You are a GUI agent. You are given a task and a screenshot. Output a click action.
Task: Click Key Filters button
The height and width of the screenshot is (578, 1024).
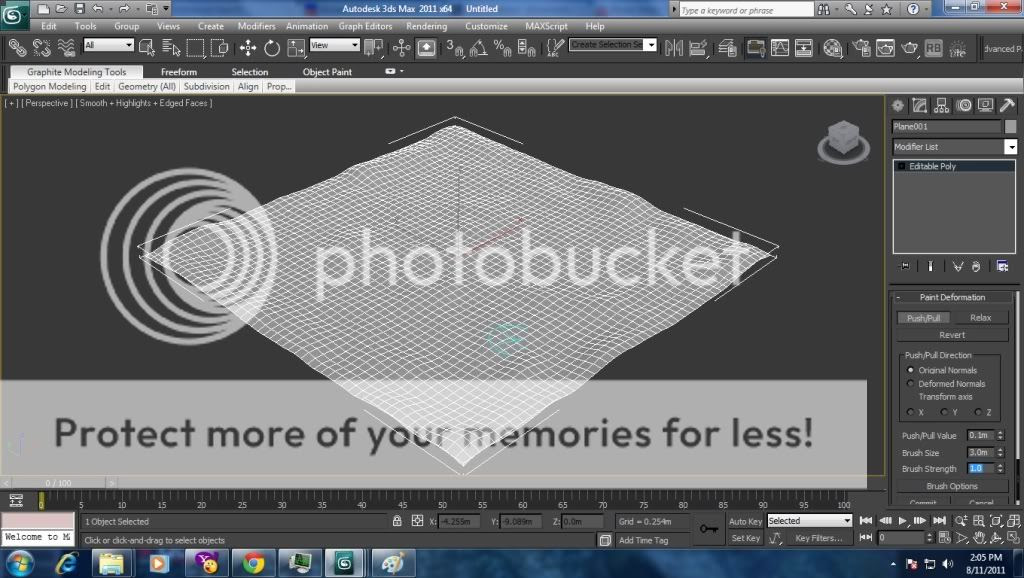pos(818,538)
